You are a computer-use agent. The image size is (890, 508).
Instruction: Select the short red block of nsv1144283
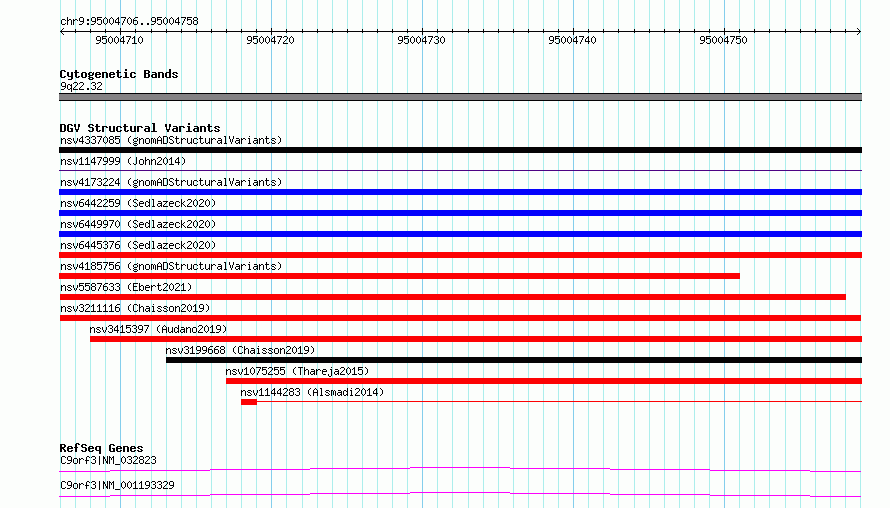pos(249,402)
